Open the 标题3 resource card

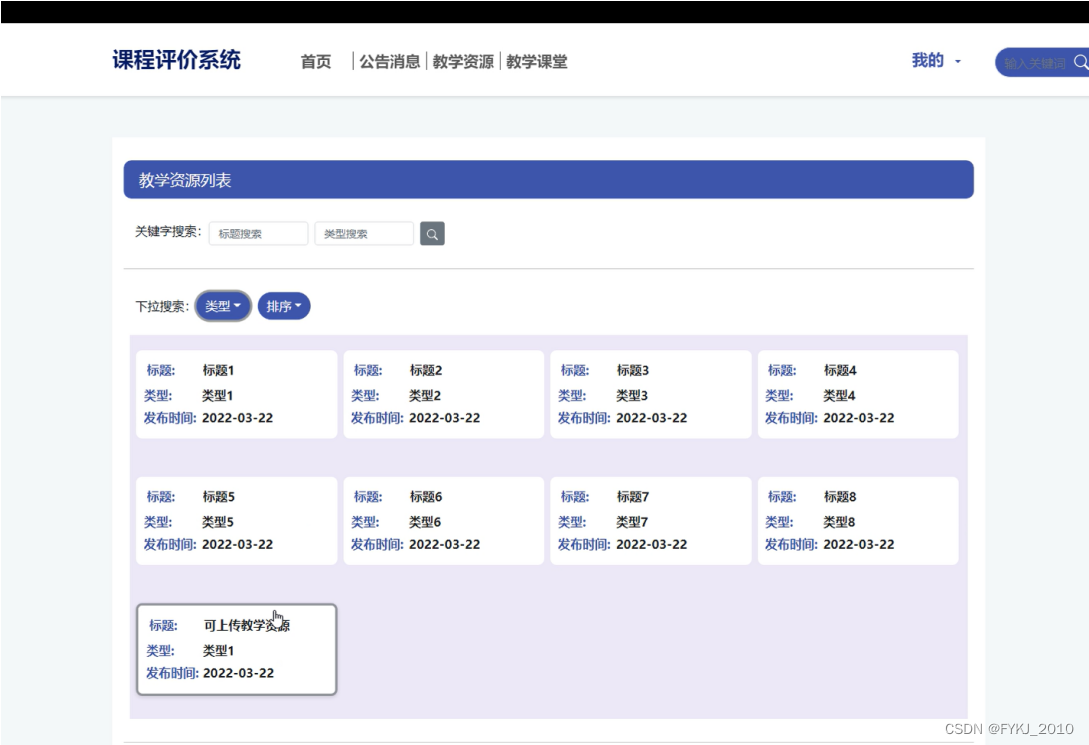[x=651, y=394]
